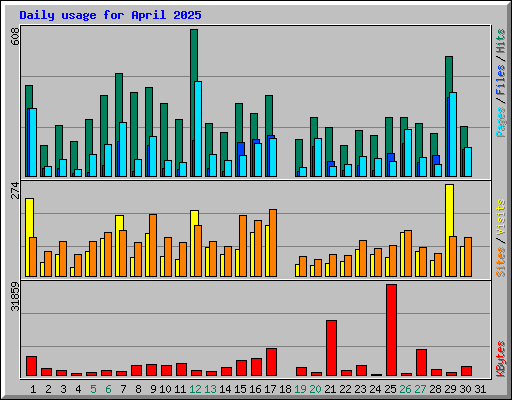
Task: Select the green Hits bar for day 7
Action: coord(119,98)
